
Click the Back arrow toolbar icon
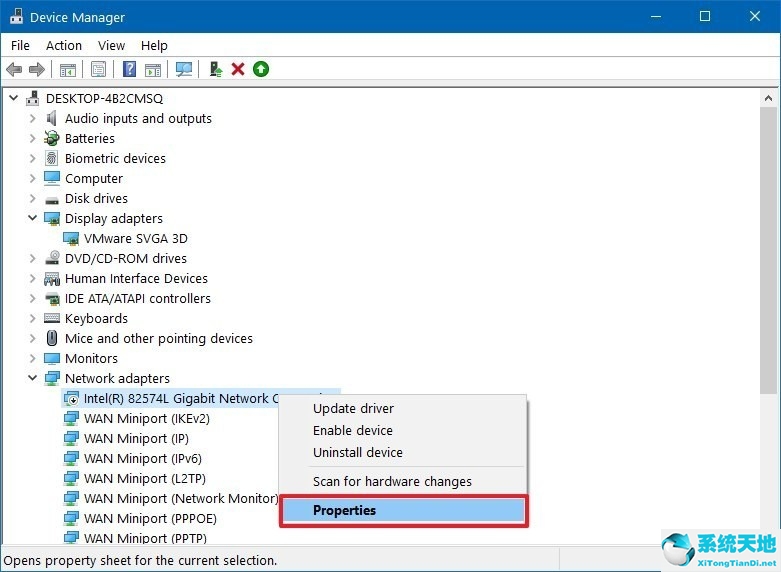(14, 69)
